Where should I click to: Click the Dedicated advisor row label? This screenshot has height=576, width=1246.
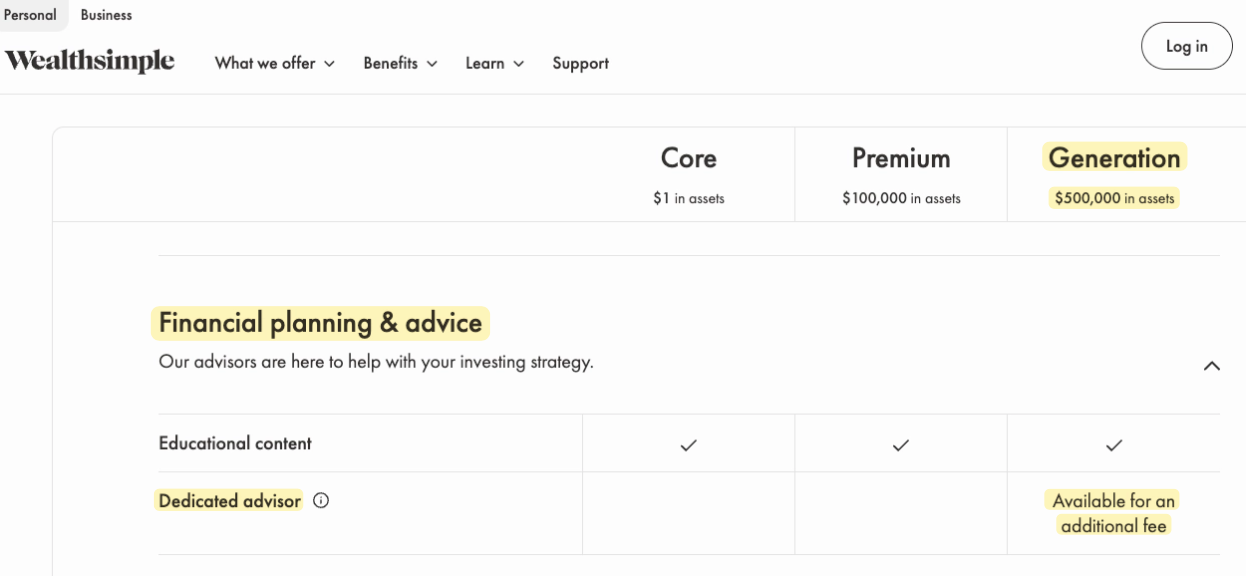[x=229, y=501]
